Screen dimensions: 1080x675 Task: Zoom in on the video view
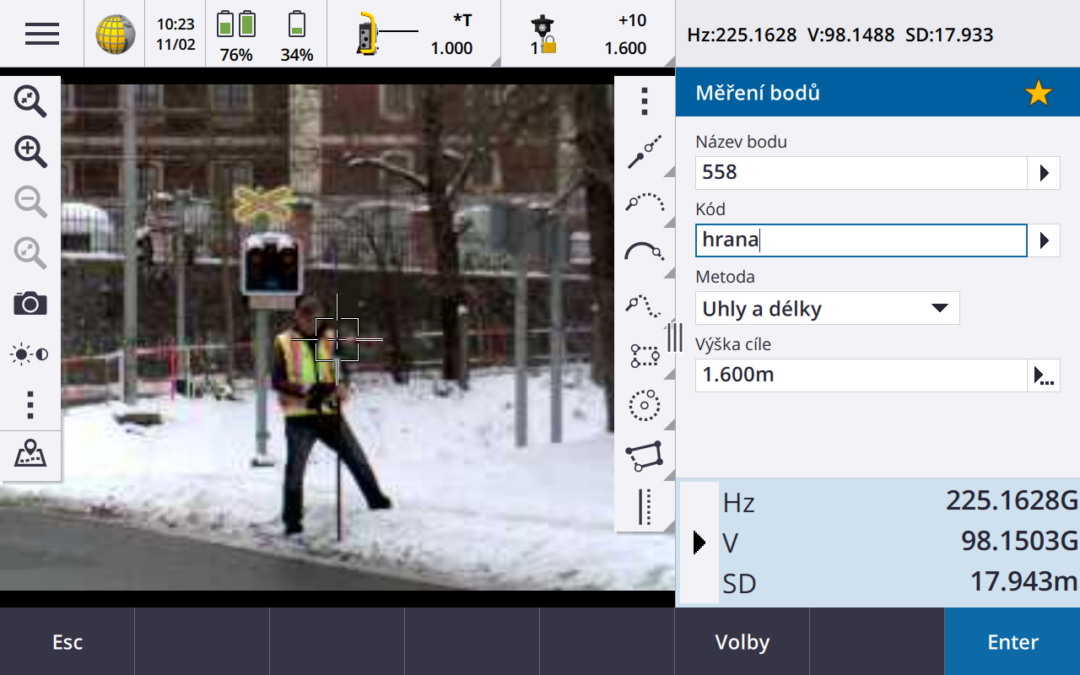point(31,151)
